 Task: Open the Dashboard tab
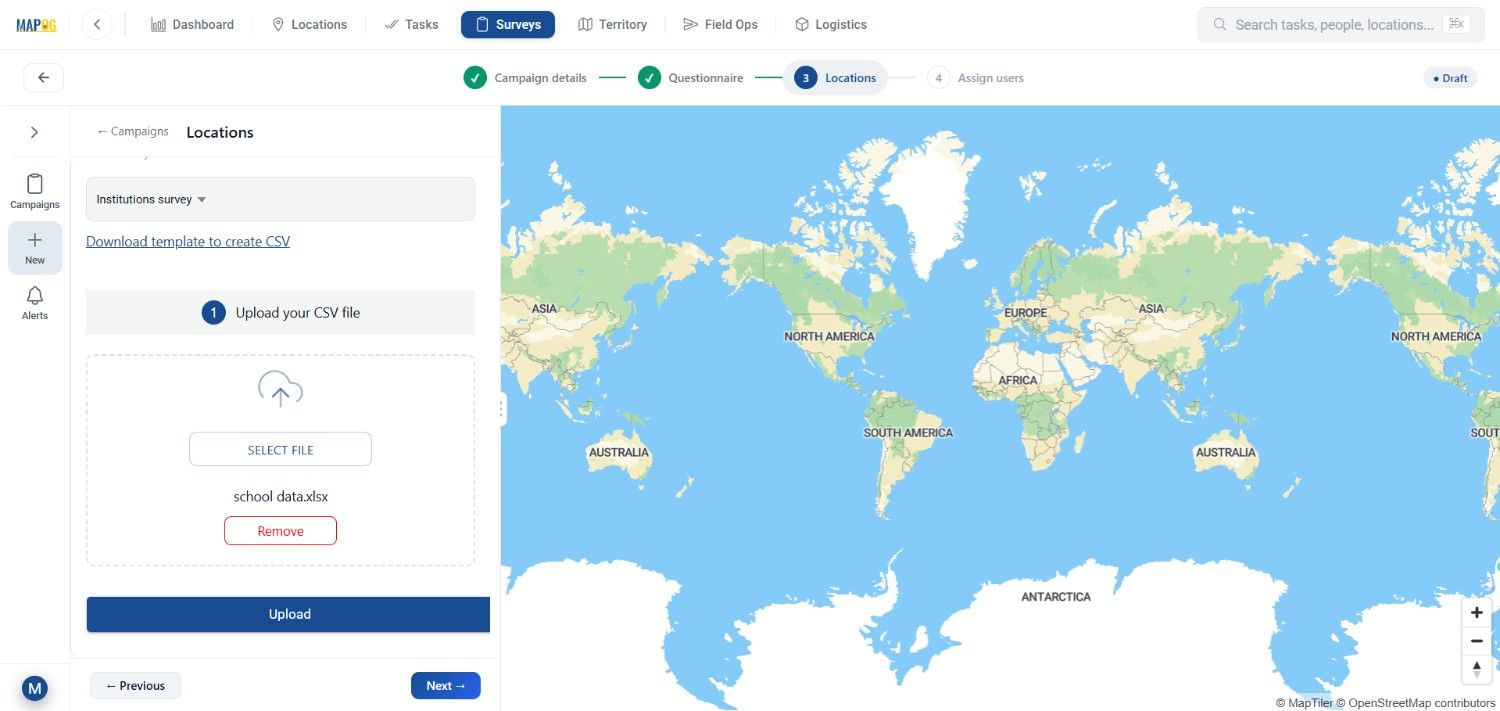(193, 24)
